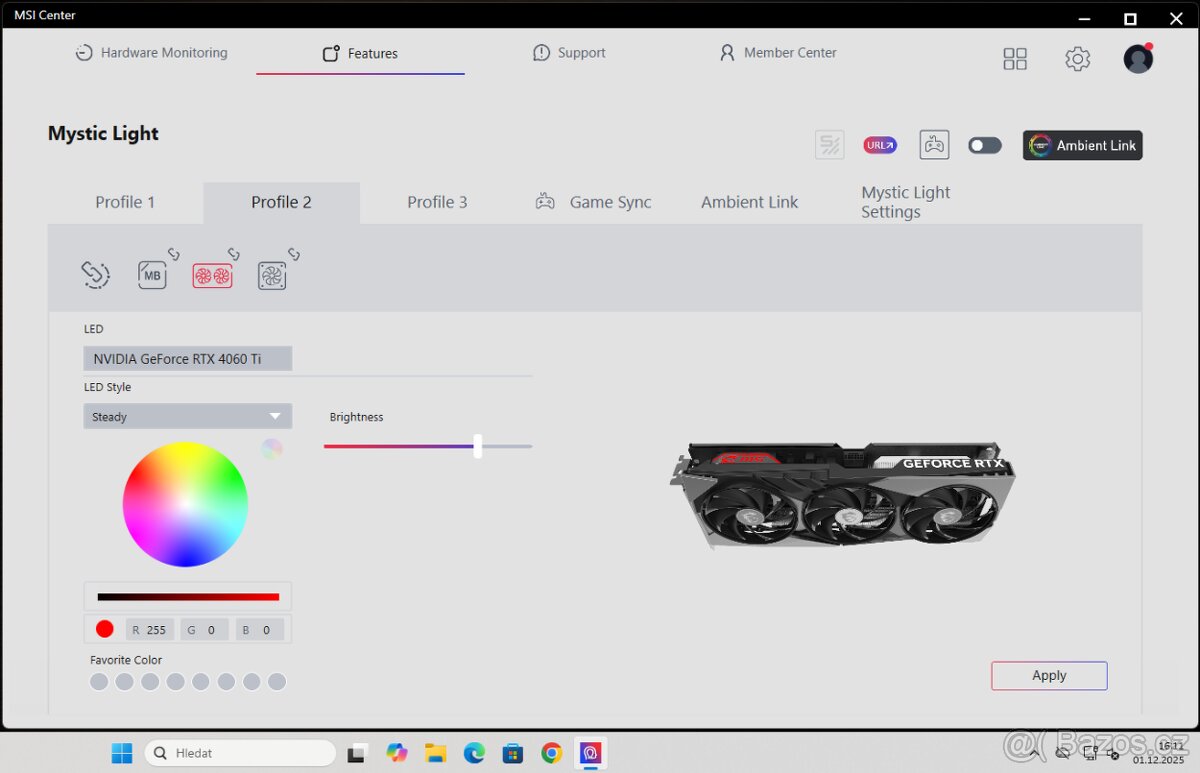Go to Hardware Monitoring section
1200x773 pixels.
click(x=152, y=53)
